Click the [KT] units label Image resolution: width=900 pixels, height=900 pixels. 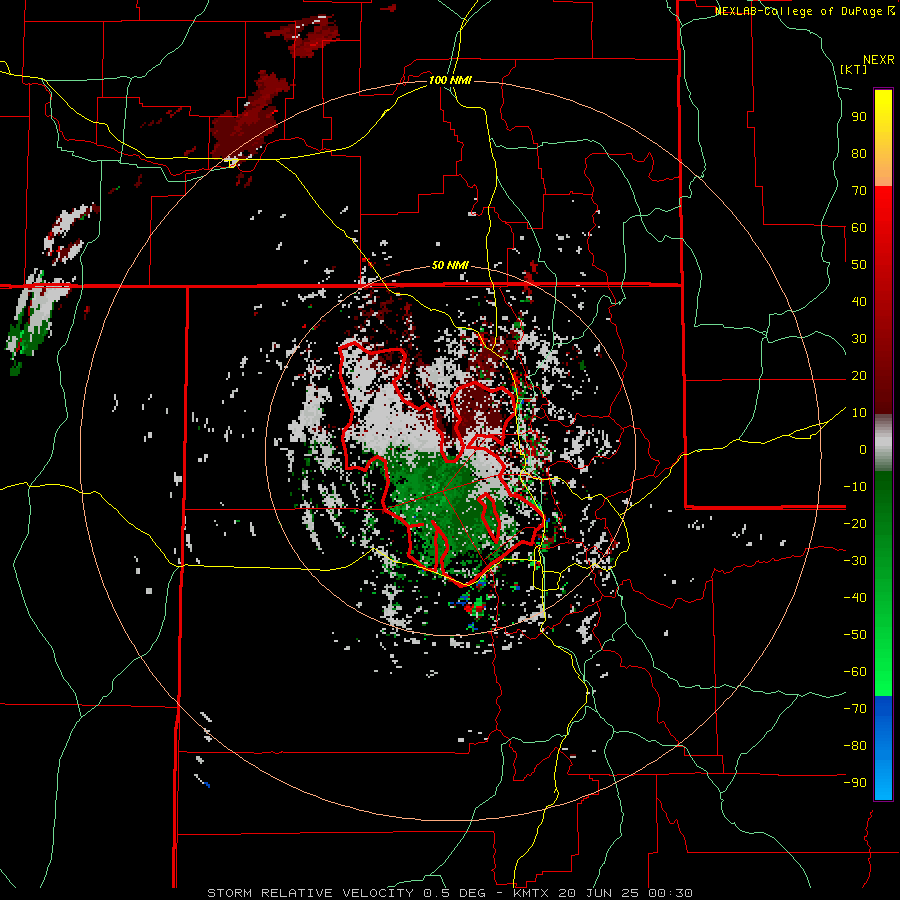[x=854, y=69]
